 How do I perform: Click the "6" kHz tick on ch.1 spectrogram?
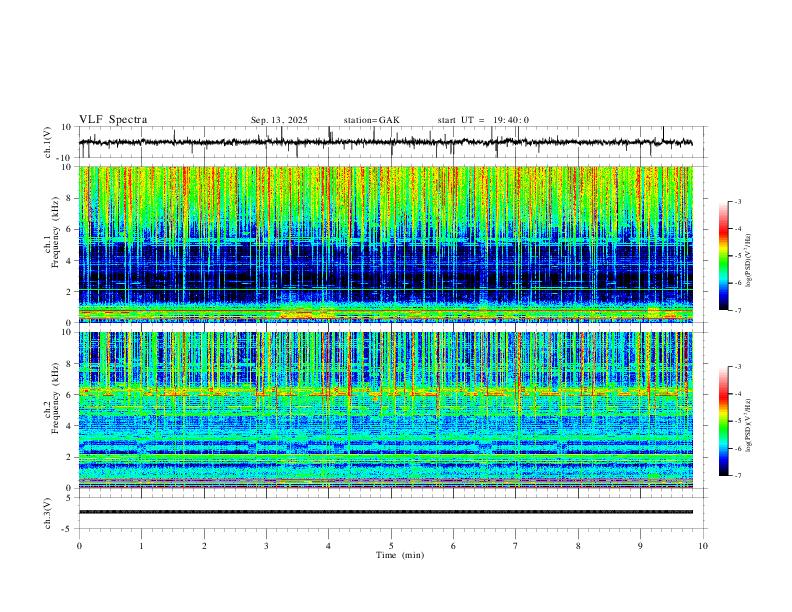click(69, 229)
